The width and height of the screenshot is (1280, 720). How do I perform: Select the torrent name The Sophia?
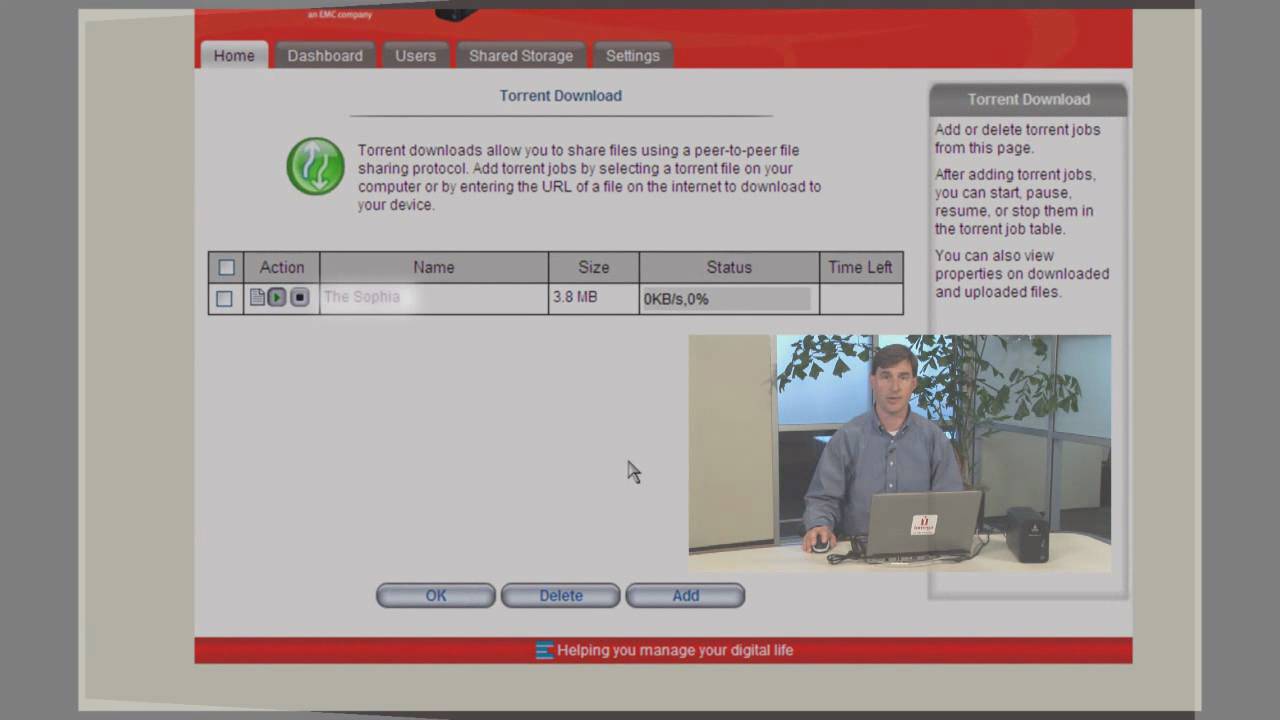[x=362, y=297]
